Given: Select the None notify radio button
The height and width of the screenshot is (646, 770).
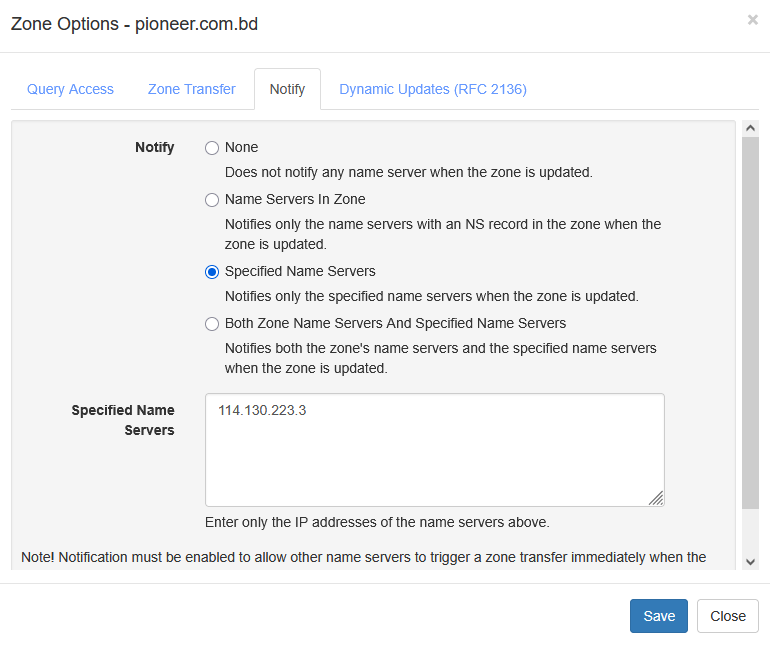Looking at the screenshot, I should 212,148.
